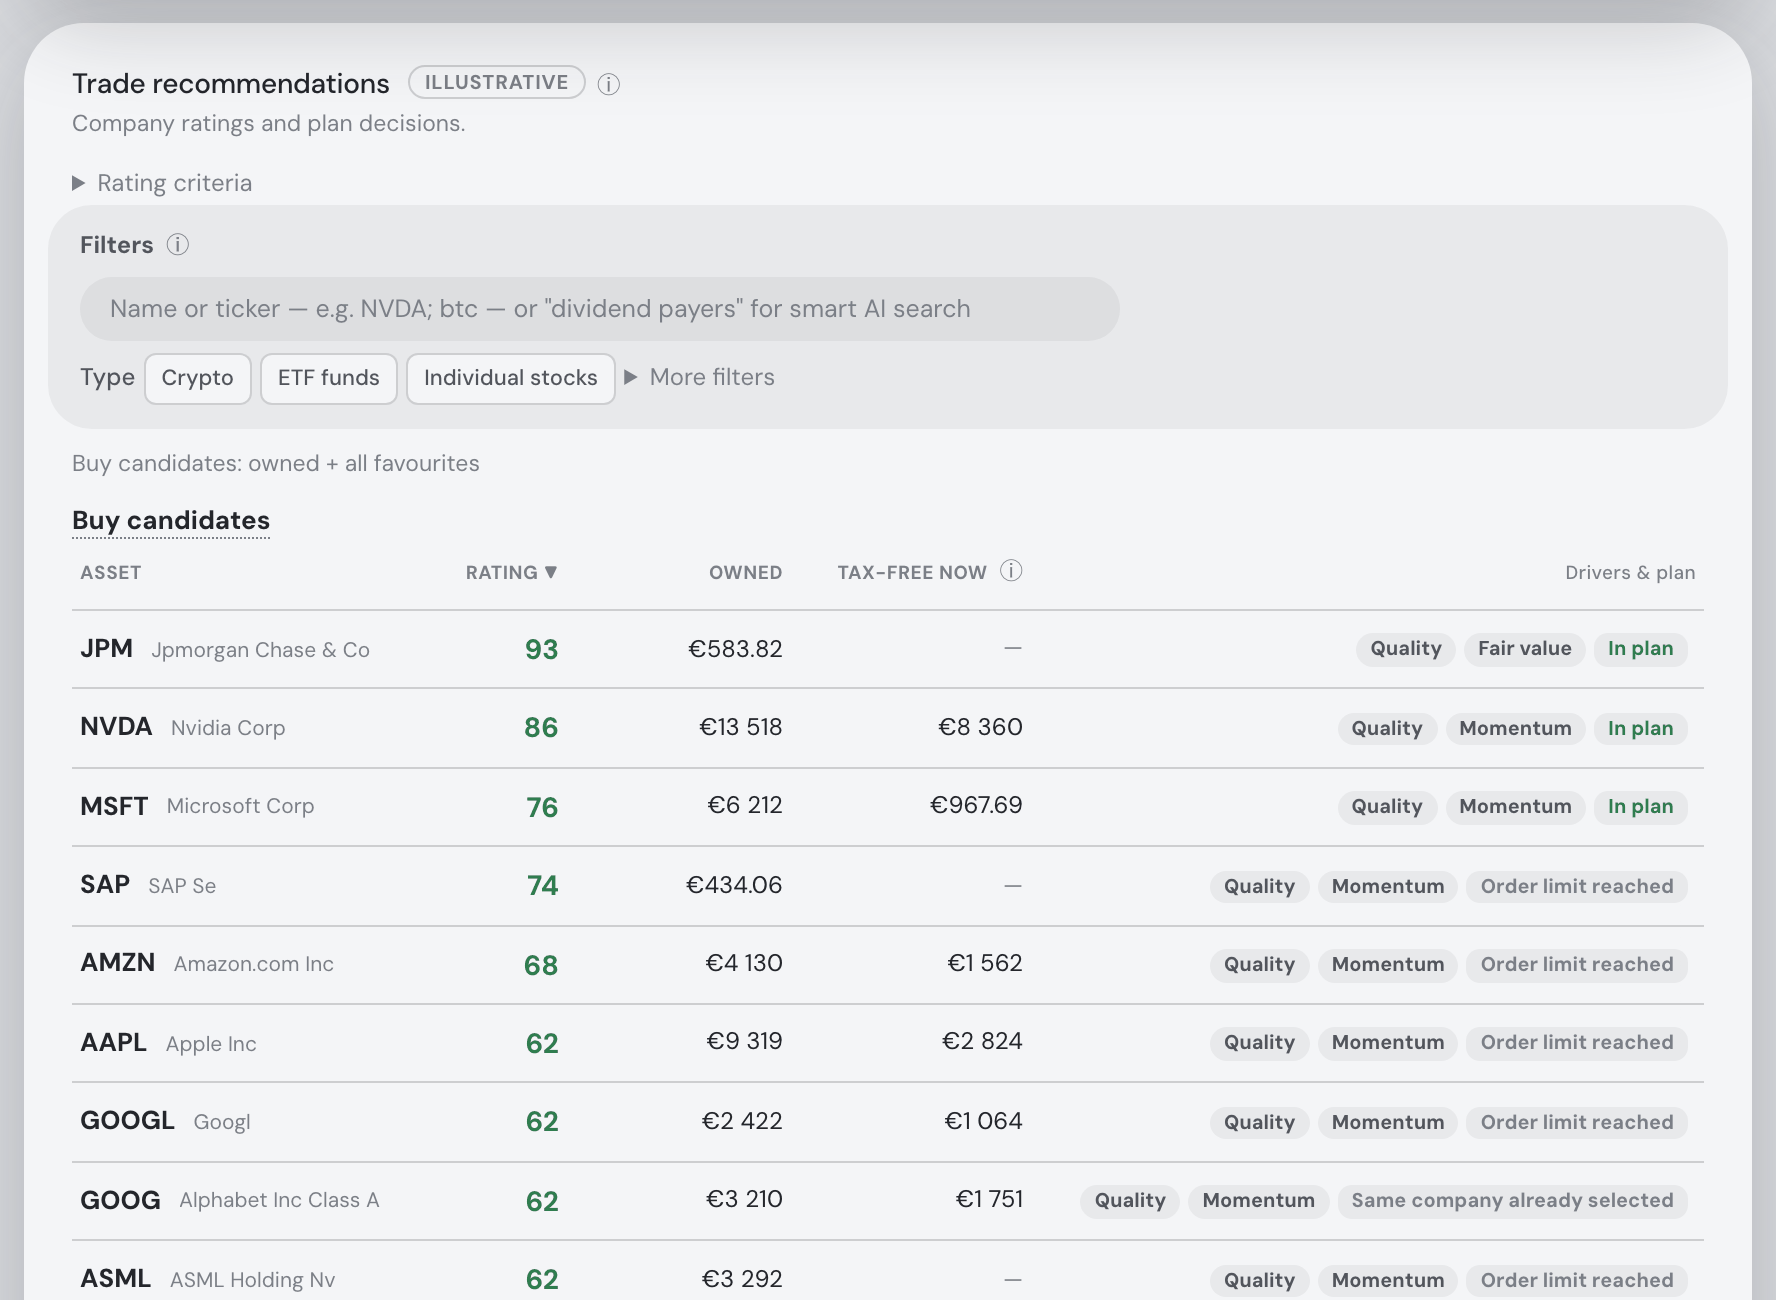Click MSFT's In plan status tag
1776x1300 pixels.
(1641, 807)
